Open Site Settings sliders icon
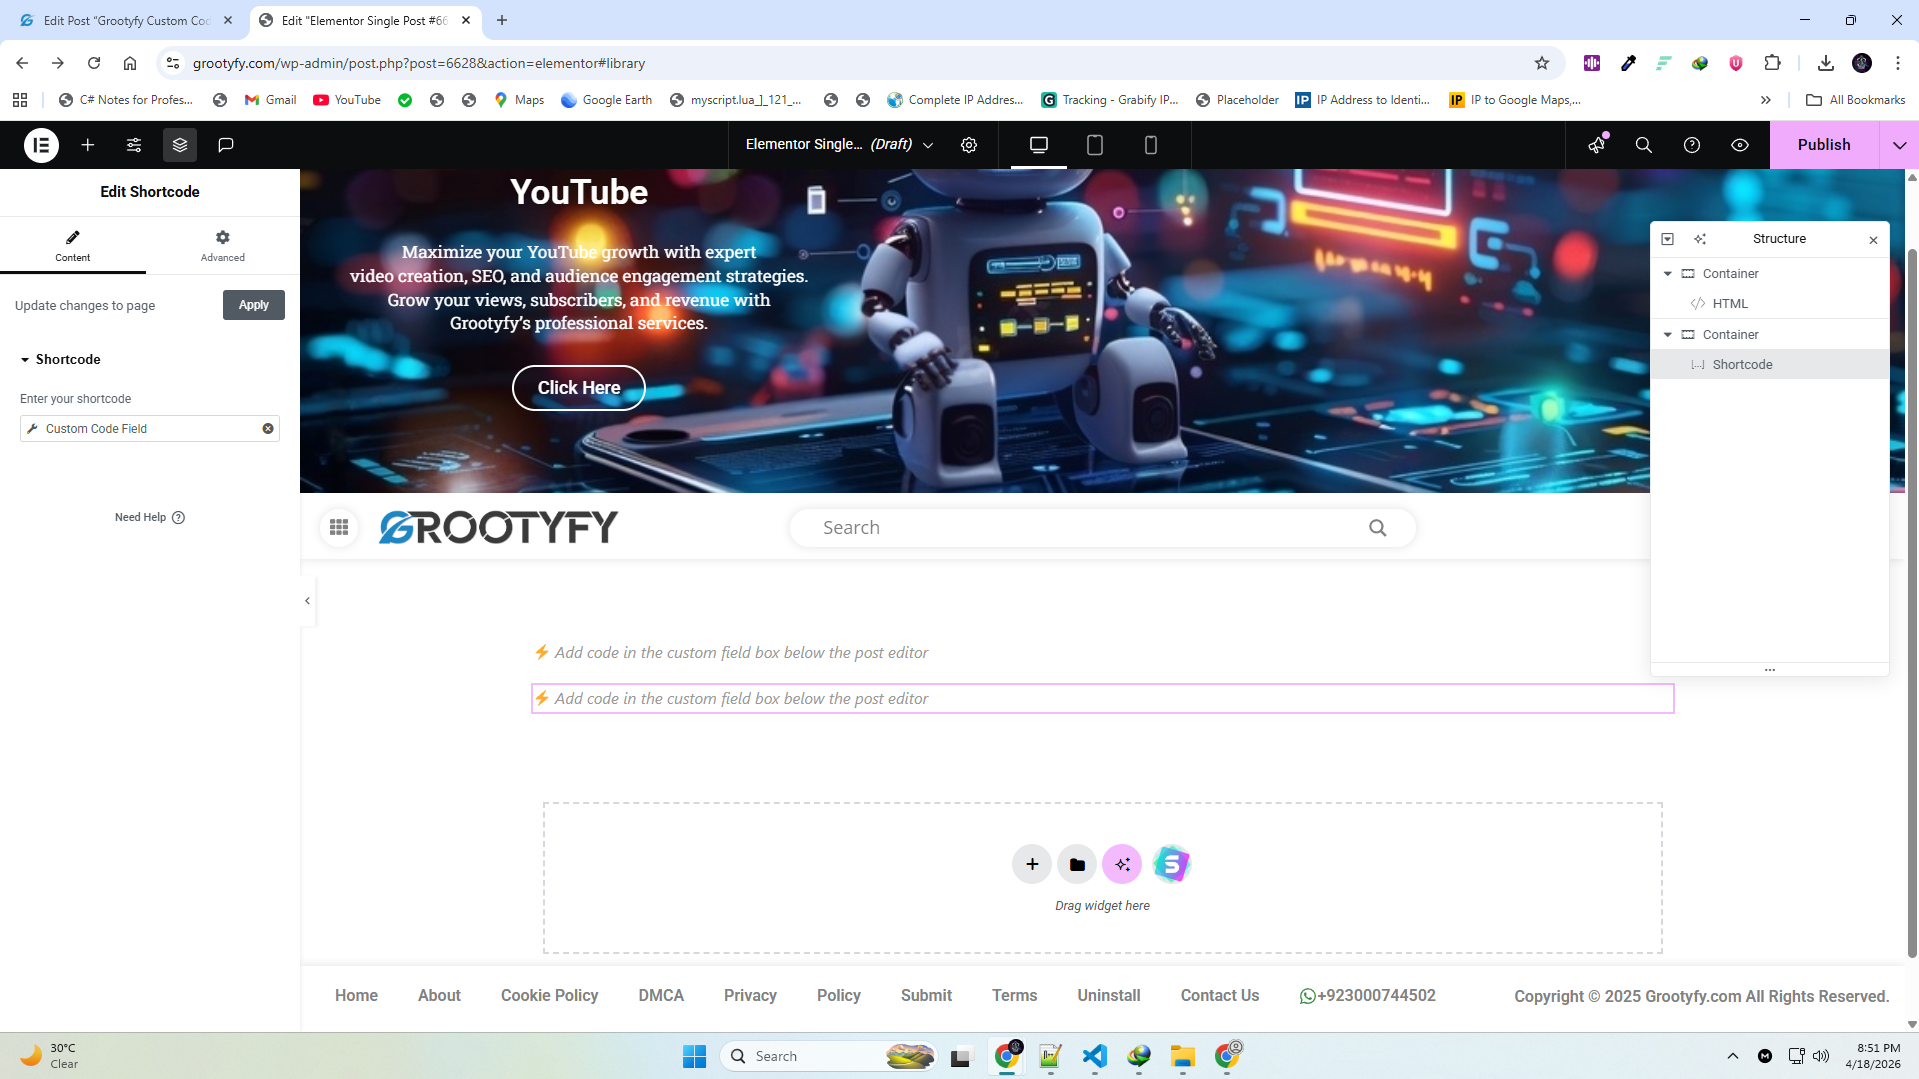1919x1079 pixels. point(134,145)
